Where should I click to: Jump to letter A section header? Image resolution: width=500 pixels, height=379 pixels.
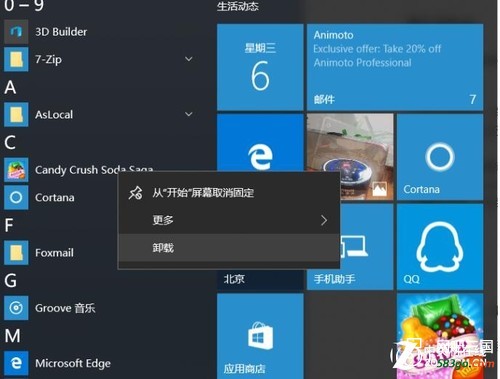10,87
